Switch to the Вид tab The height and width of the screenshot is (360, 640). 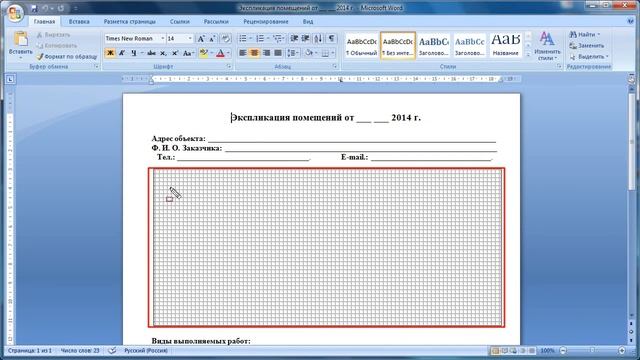pyautogui.click(x=308, y=22)
